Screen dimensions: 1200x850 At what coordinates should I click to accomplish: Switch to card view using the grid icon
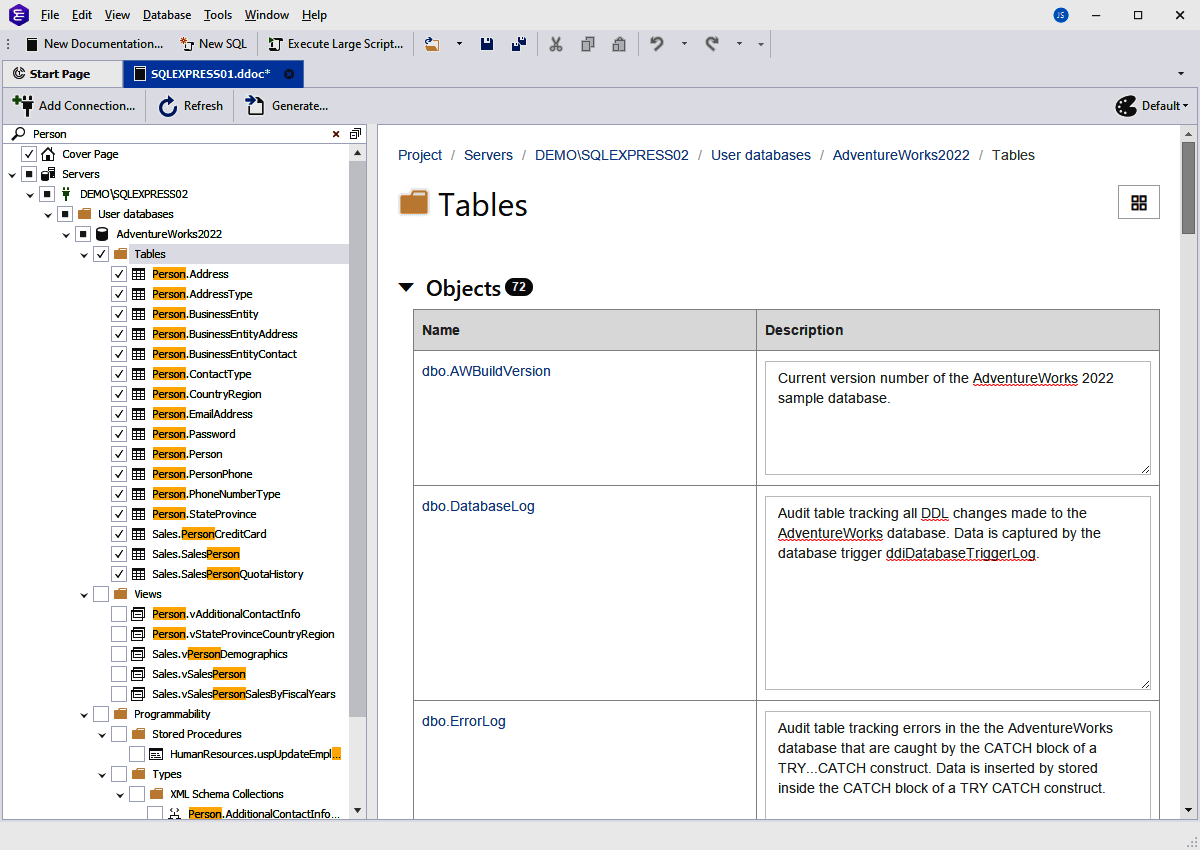click(1139, 202)
